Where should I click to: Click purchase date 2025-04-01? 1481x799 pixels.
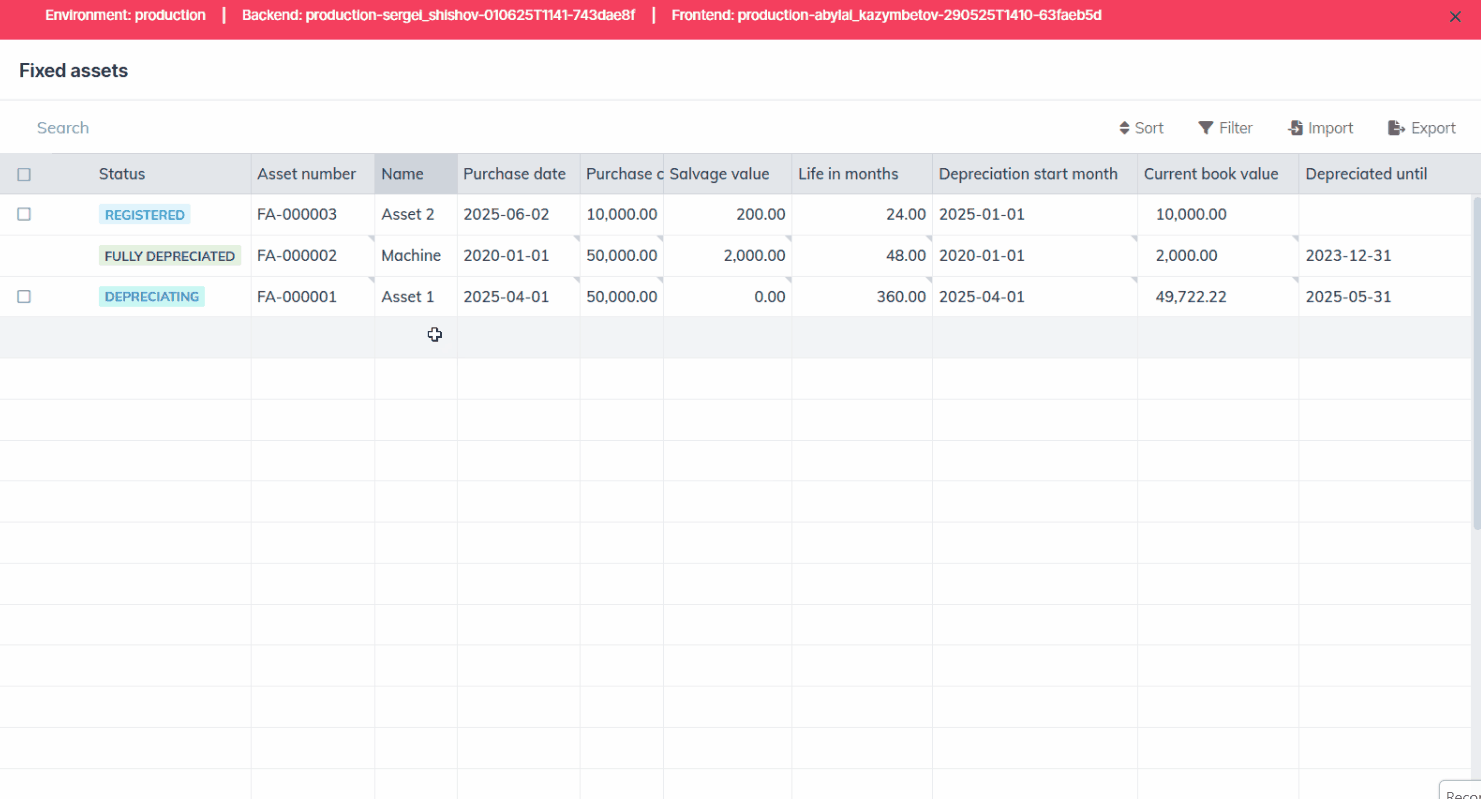[506, 296]
